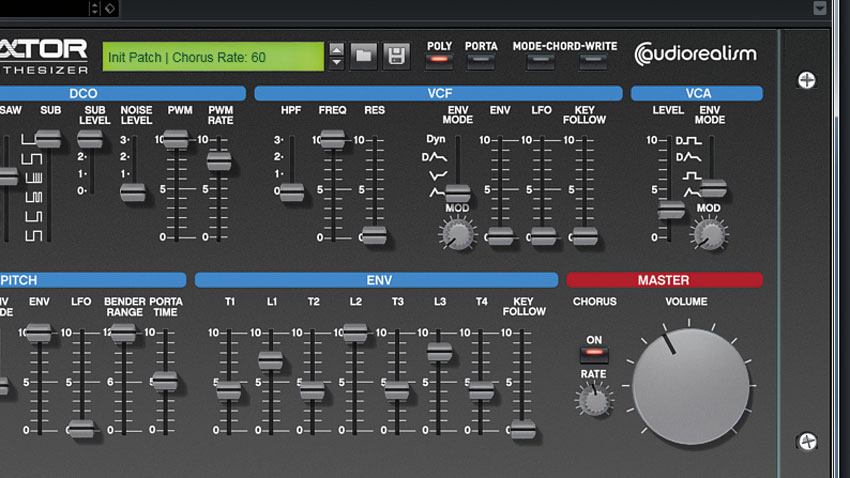Click the diamond icon in host title bar
Viewport: 850px width, 478px height.
pos(110,8)
